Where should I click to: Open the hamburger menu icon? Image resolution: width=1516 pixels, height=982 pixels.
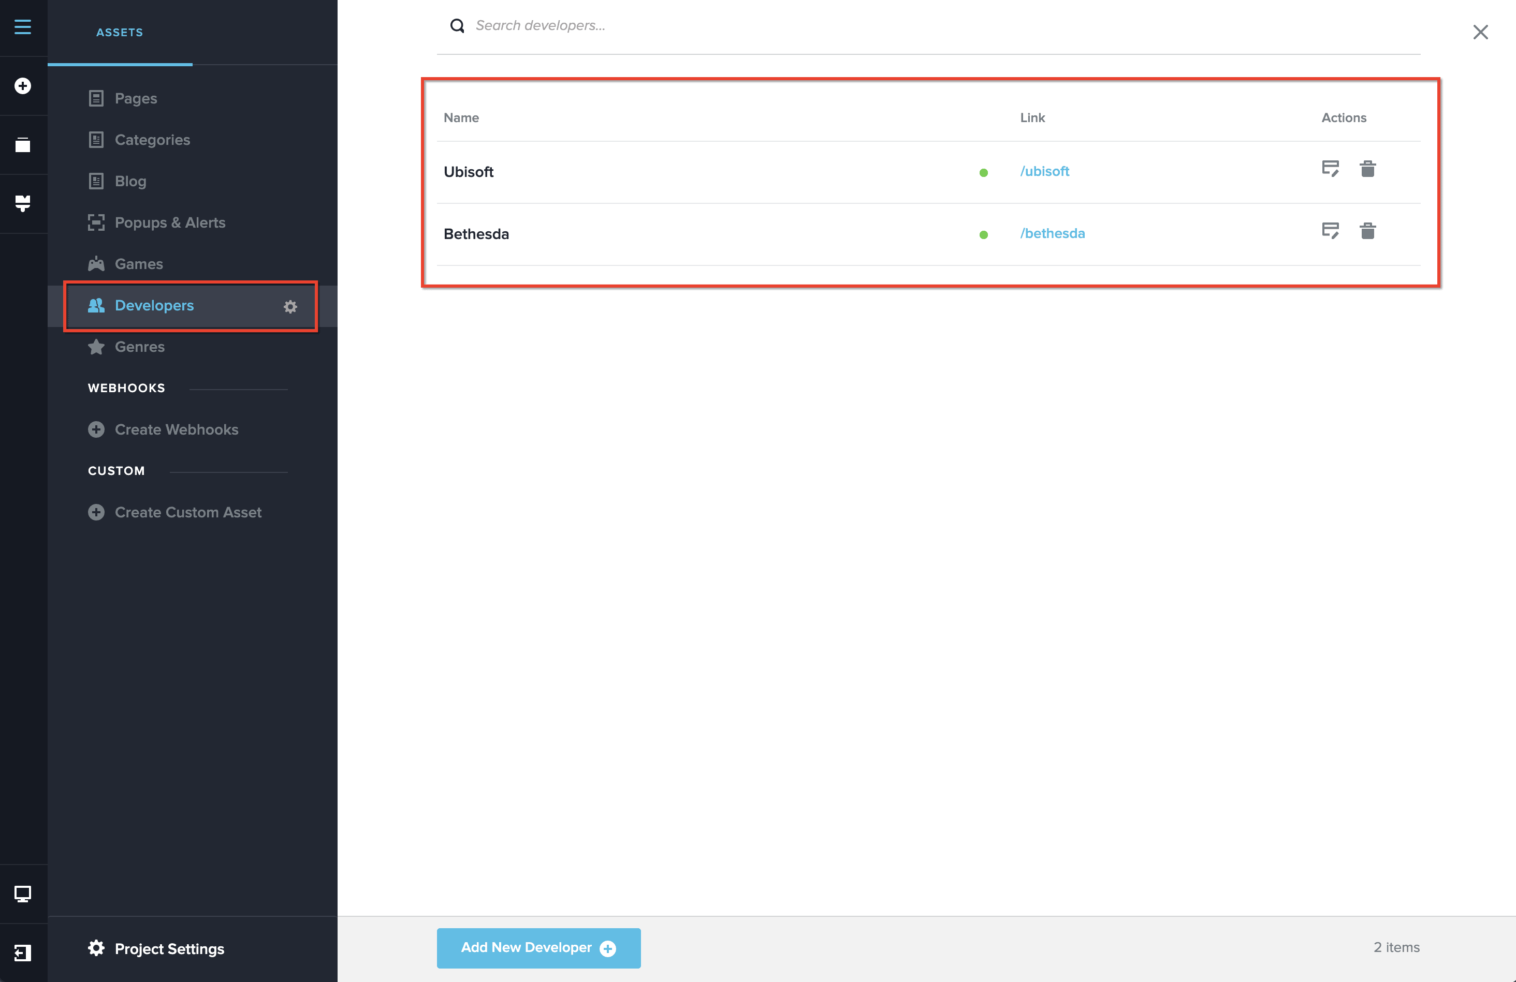coord(23,27)
